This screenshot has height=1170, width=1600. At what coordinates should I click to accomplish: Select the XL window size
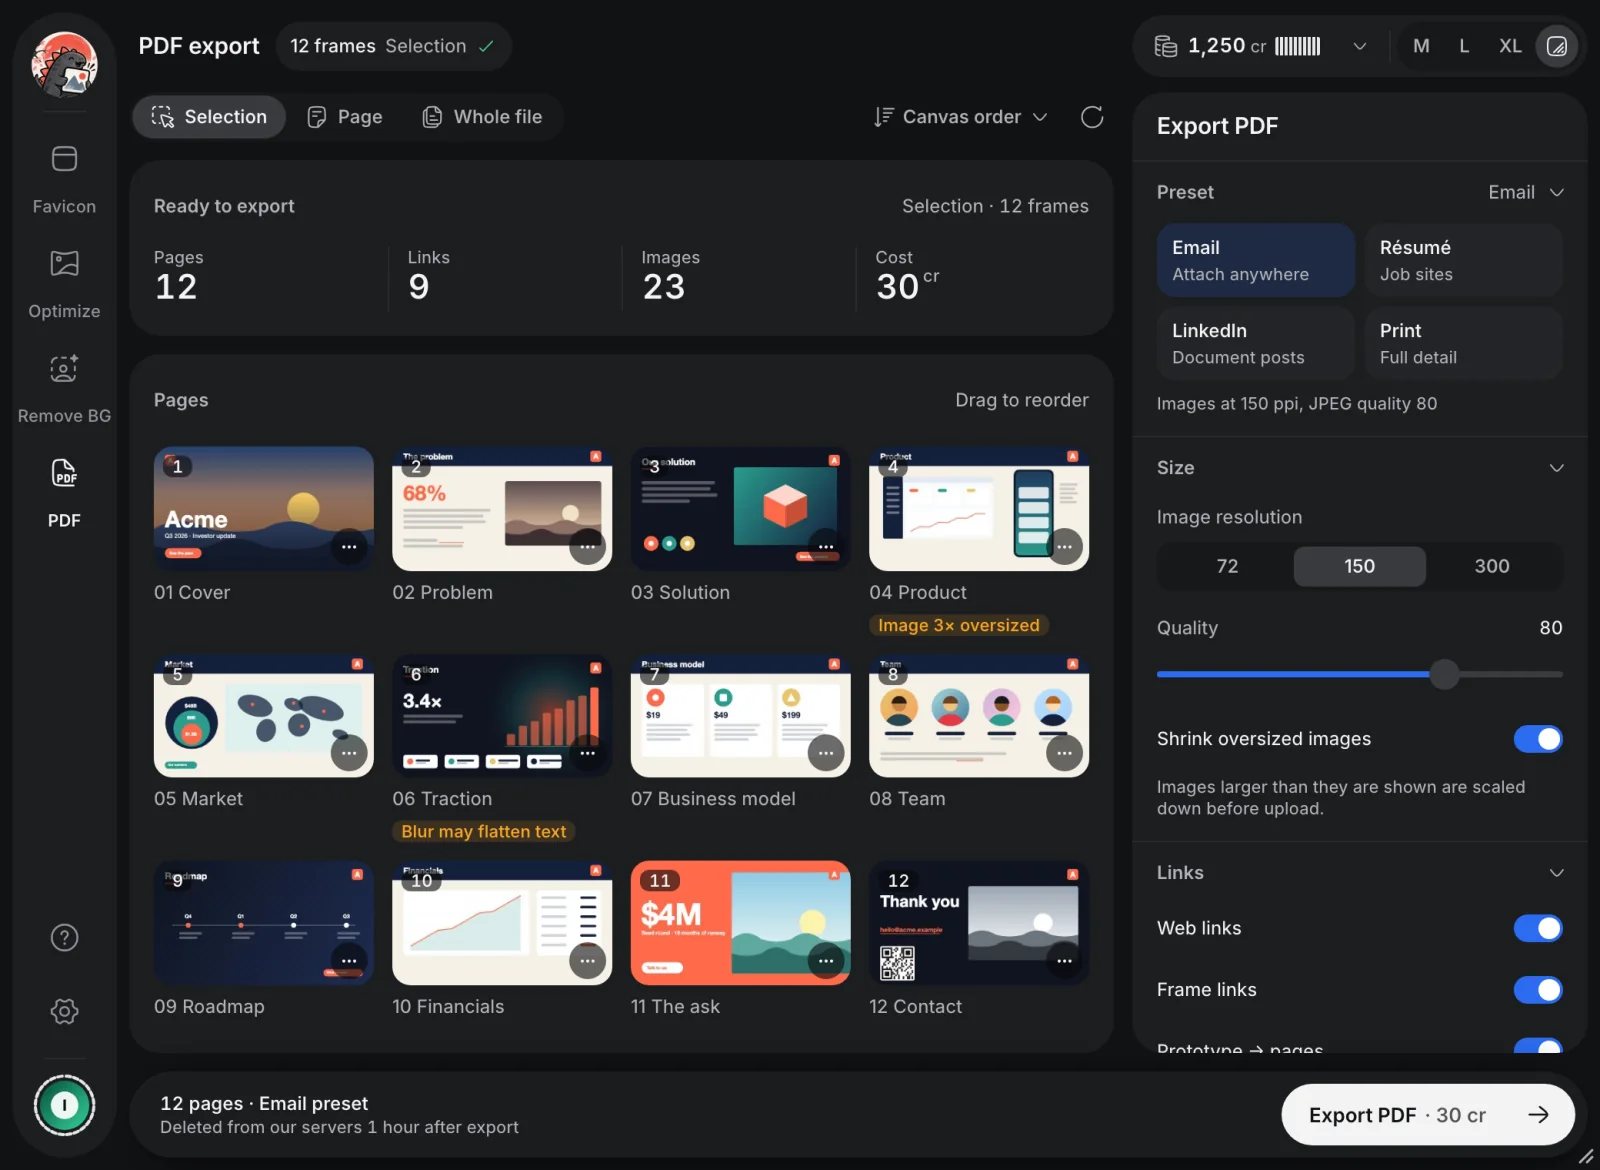pyautogui.click(x=1510, y=46)
